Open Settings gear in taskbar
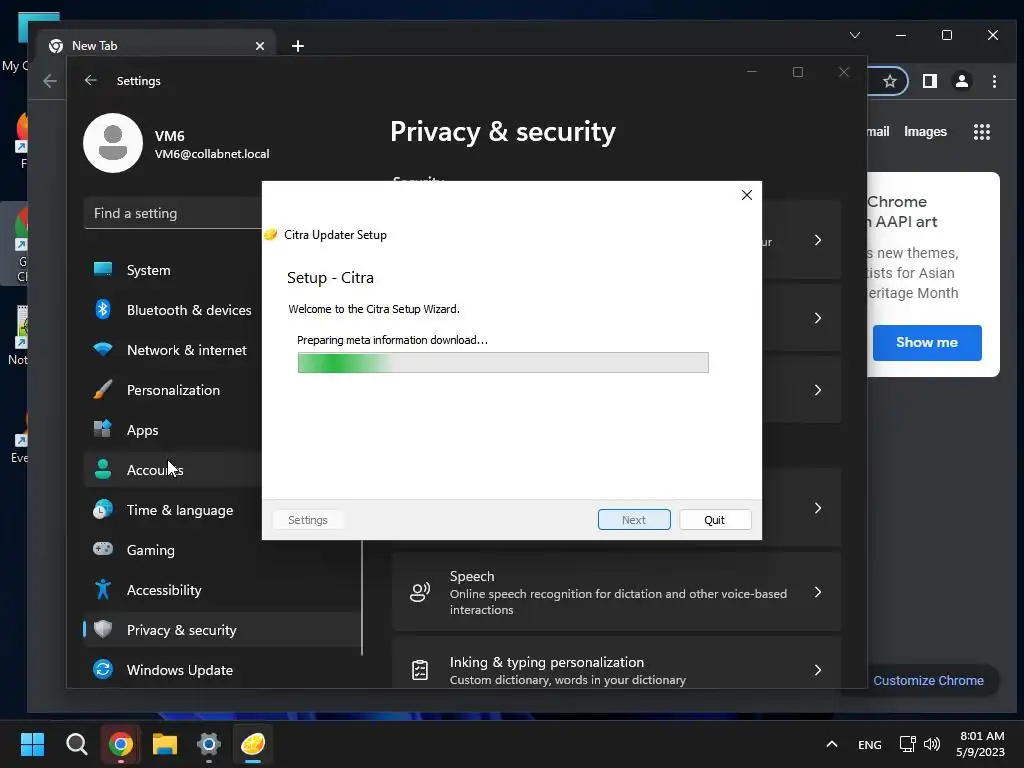 pyautogui.click(x=209, y=744)
